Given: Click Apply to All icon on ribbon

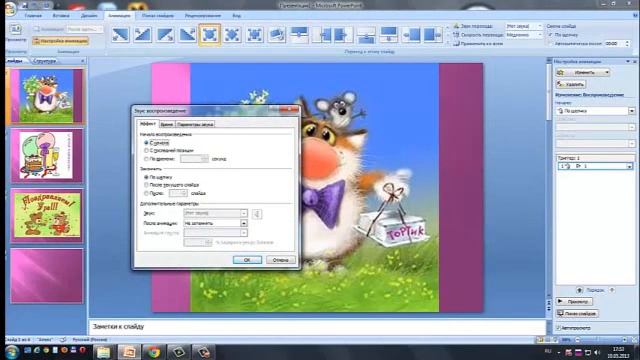Looking at the screenshot, I should (x=457, y=43).
